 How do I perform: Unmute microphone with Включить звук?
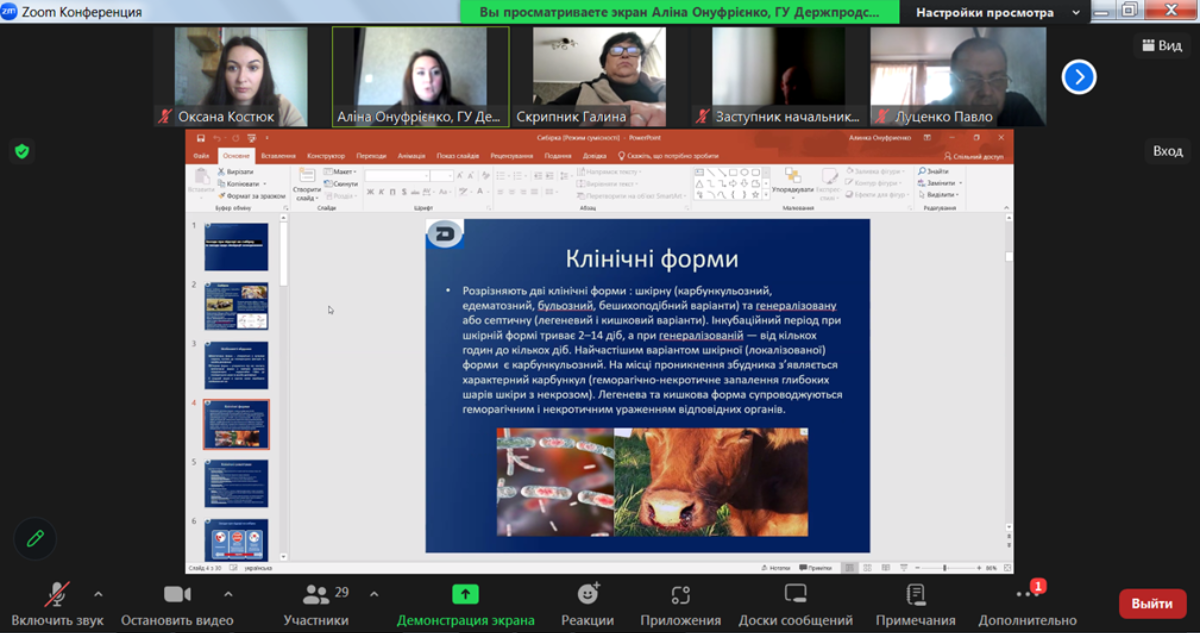coord(58,595)
